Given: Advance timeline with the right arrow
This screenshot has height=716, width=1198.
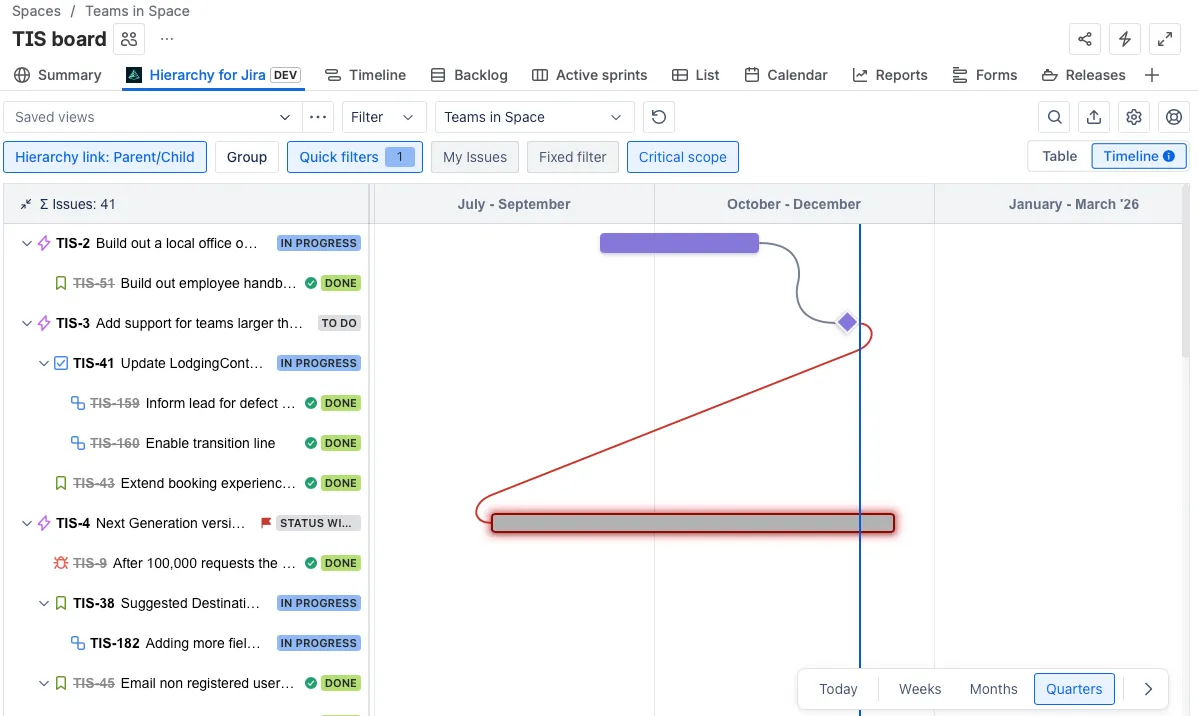Looking at the screenshot, I should [x=1148, y=688].
